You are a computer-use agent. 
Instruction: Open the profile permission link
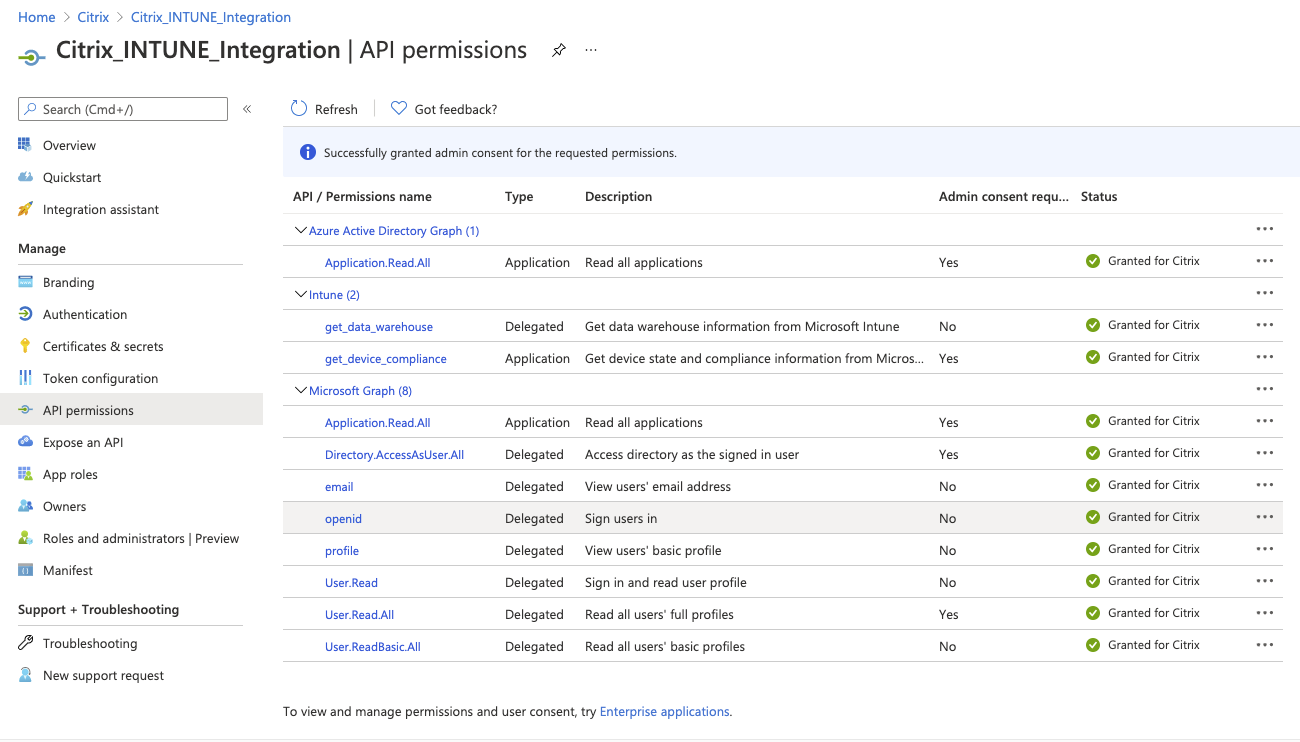click(342, 551)
